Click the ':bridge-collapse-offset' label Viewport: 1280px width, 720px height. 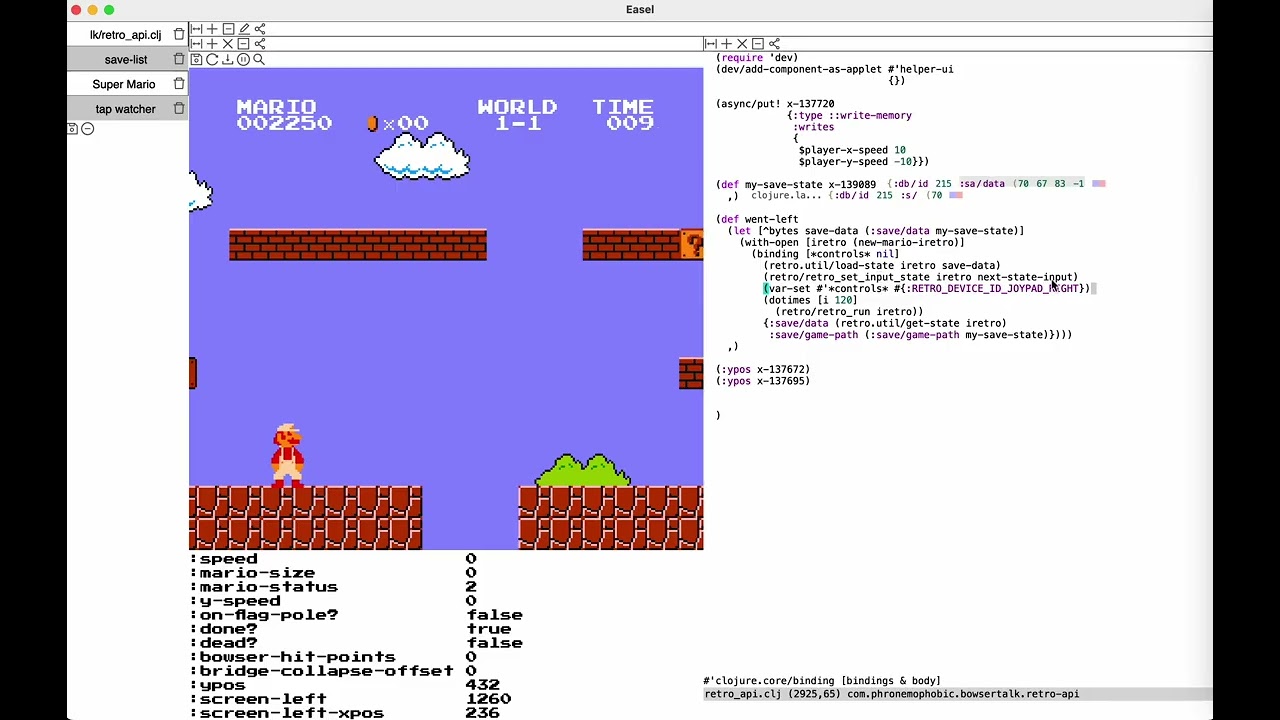(322, 671)
